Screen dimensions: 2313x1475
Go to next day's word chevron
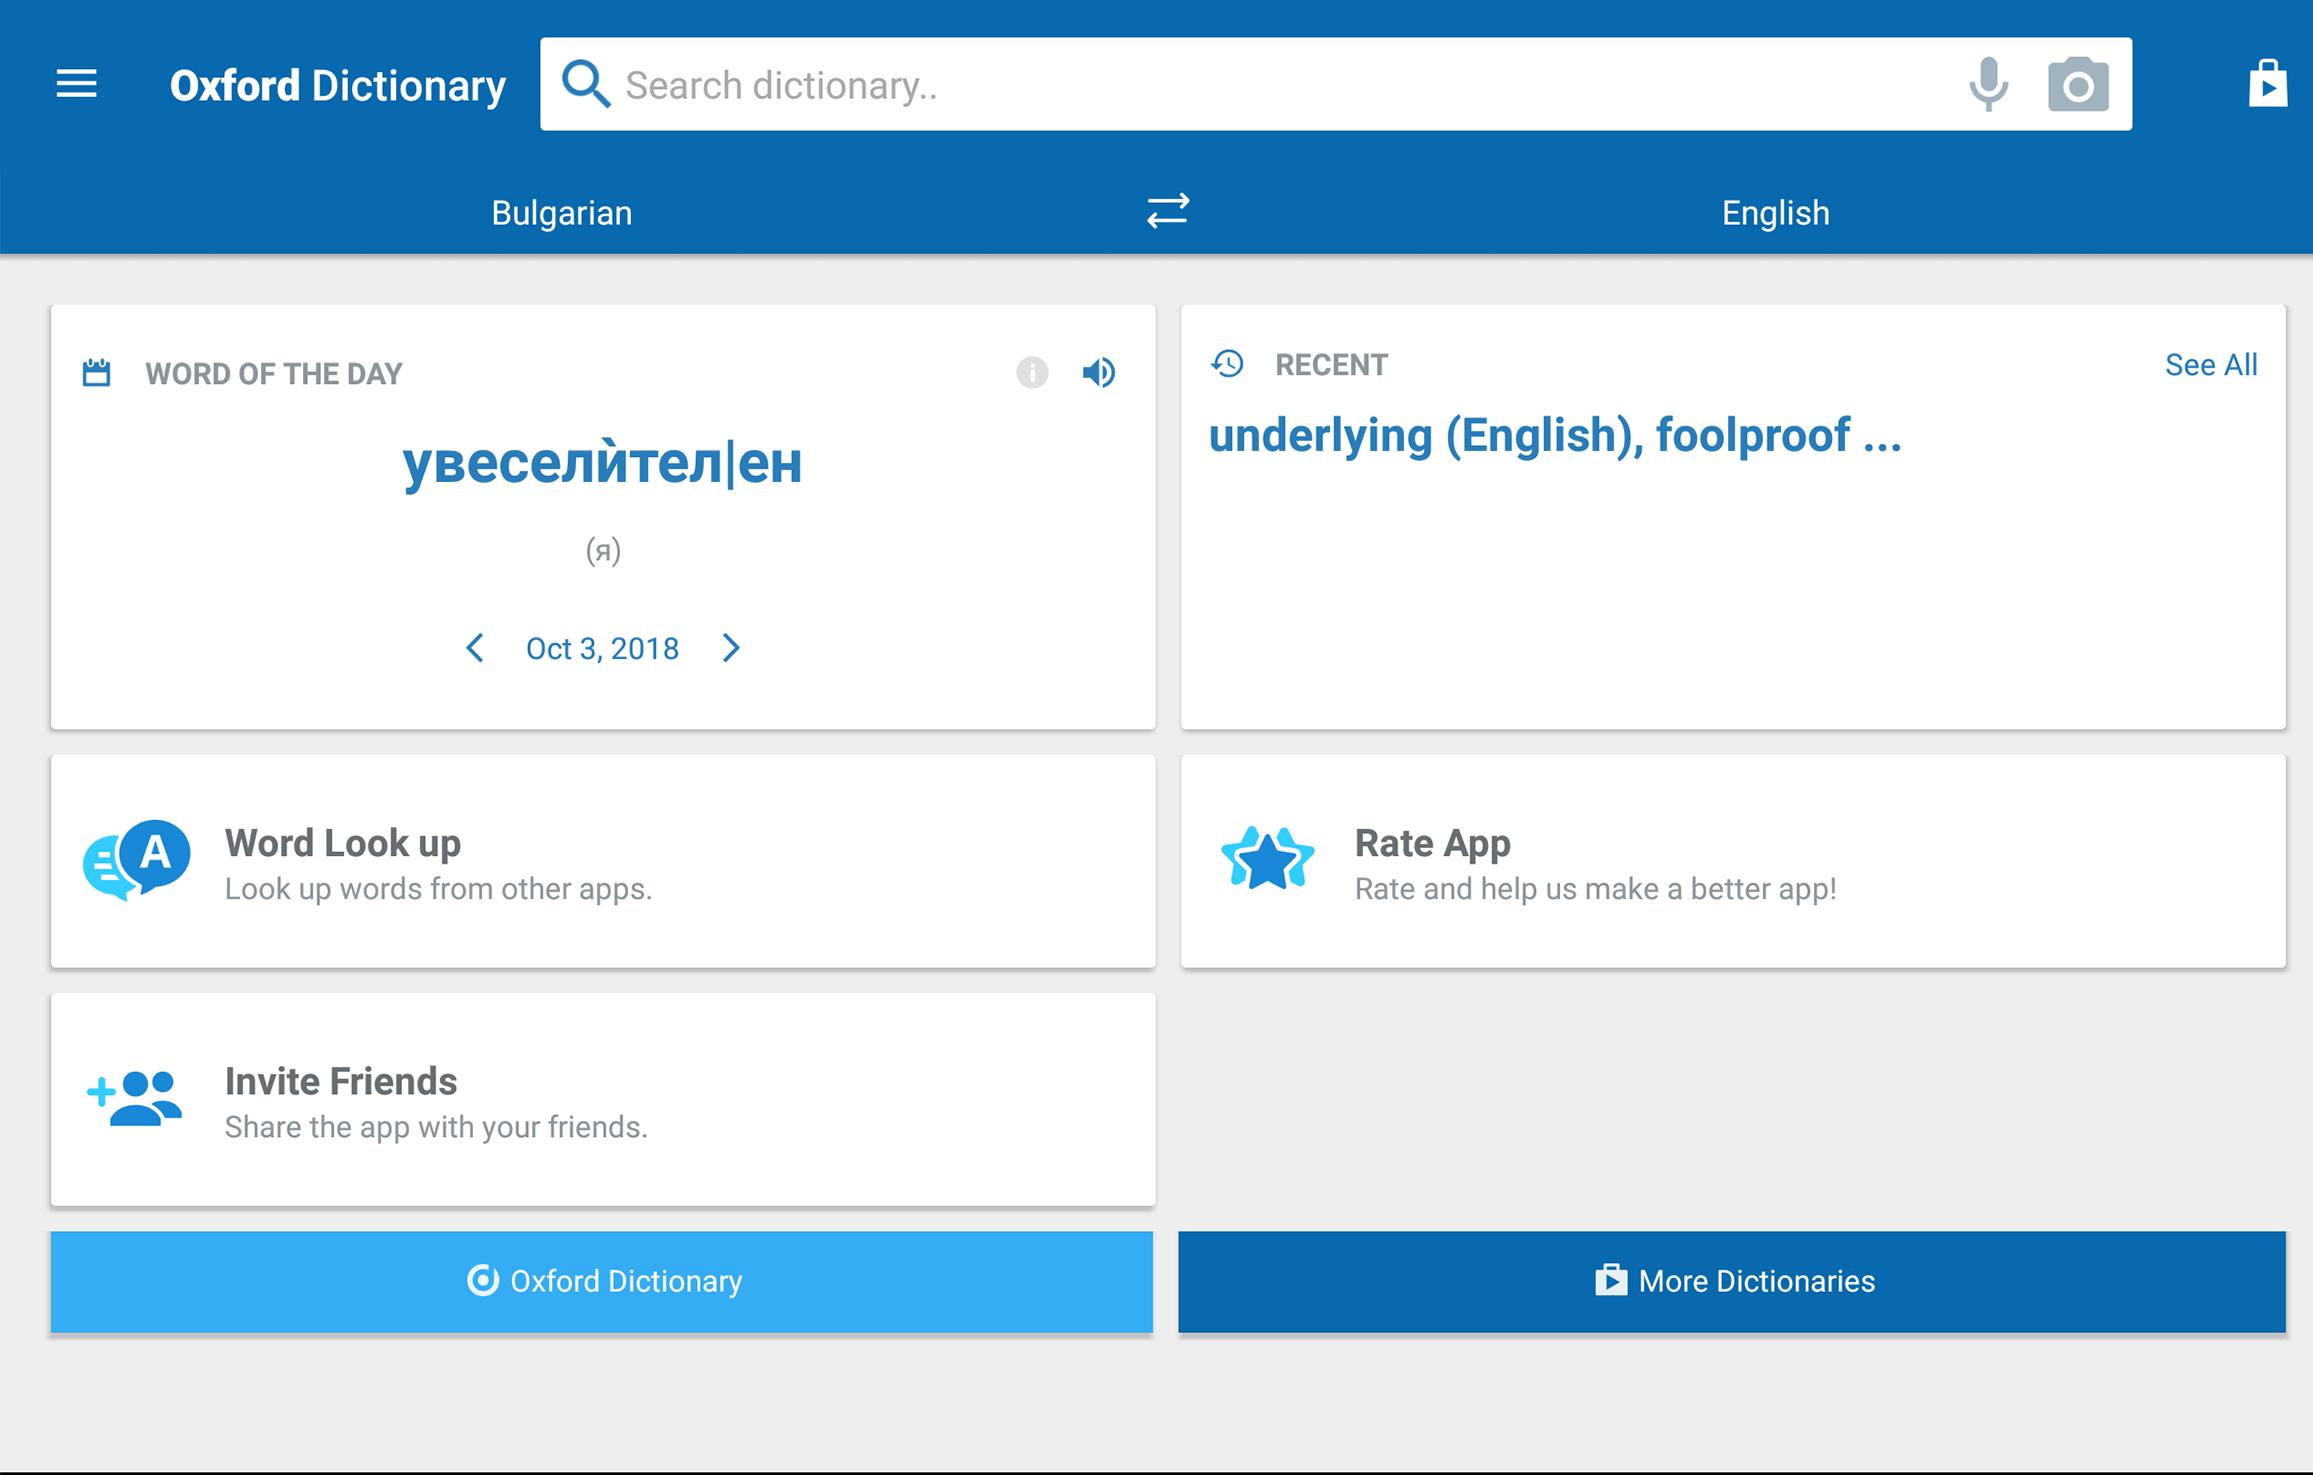[731, 648]
